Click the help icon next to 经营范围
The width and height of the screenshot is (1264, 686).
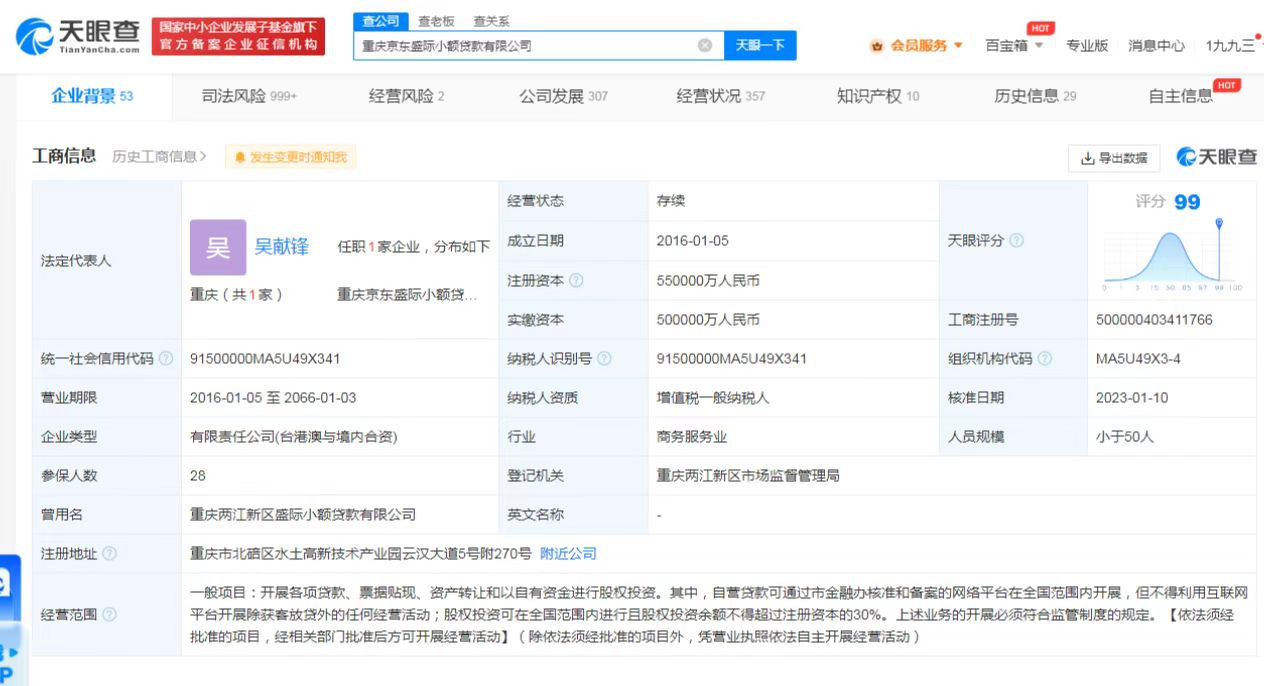(109, 615)
